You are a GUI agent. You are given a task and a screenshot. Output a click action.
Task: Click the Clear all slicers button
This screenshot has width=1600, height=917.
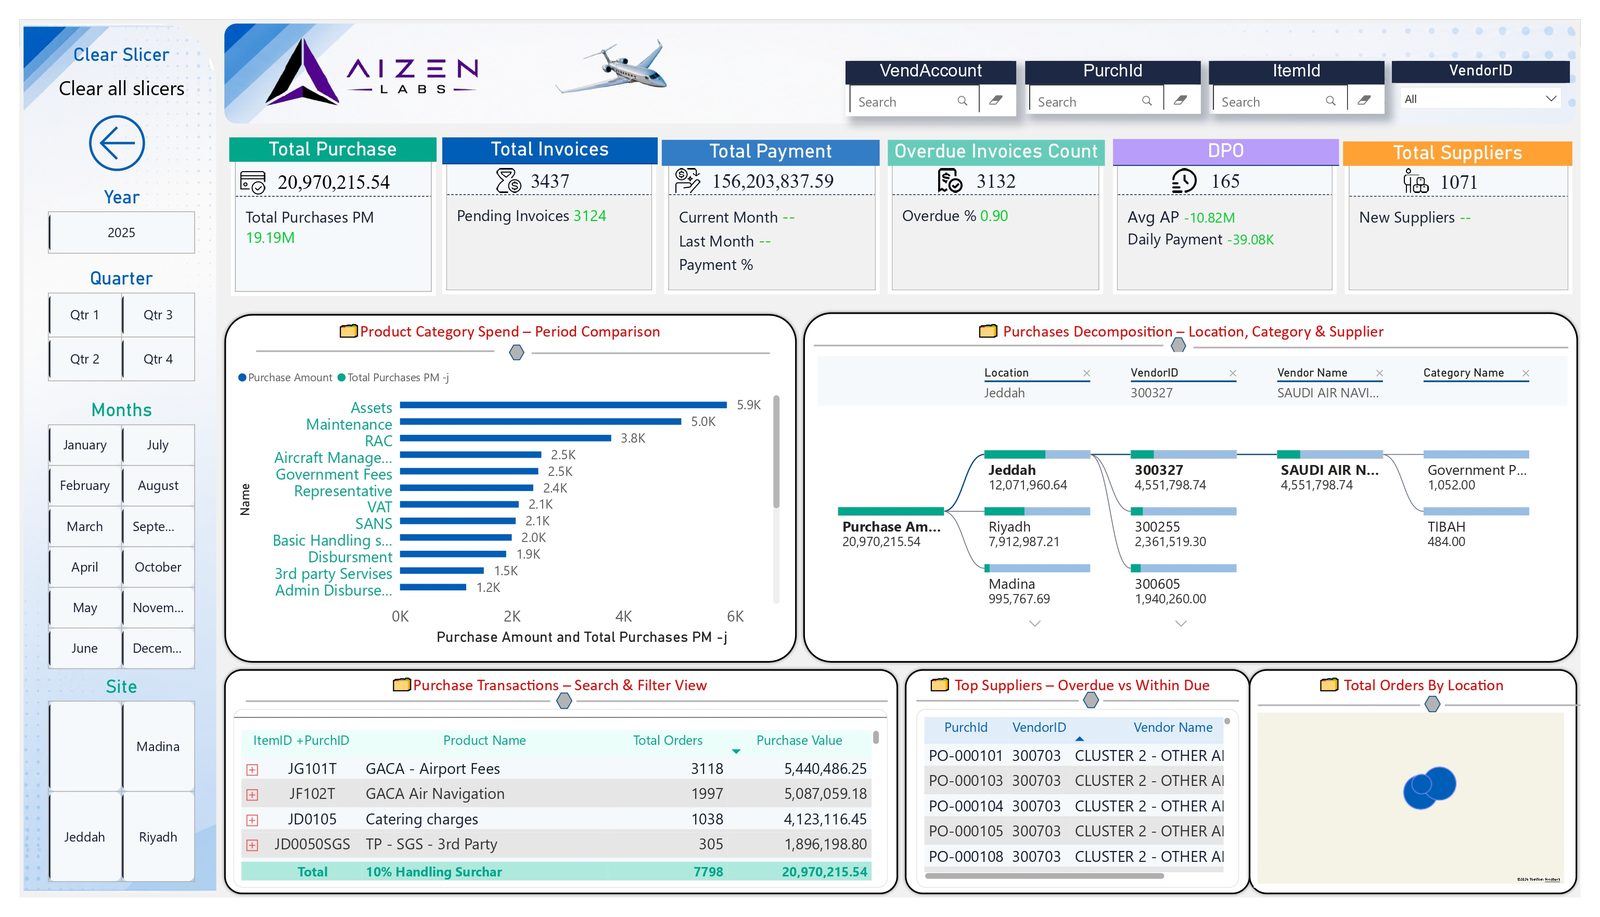coord(121,88)
